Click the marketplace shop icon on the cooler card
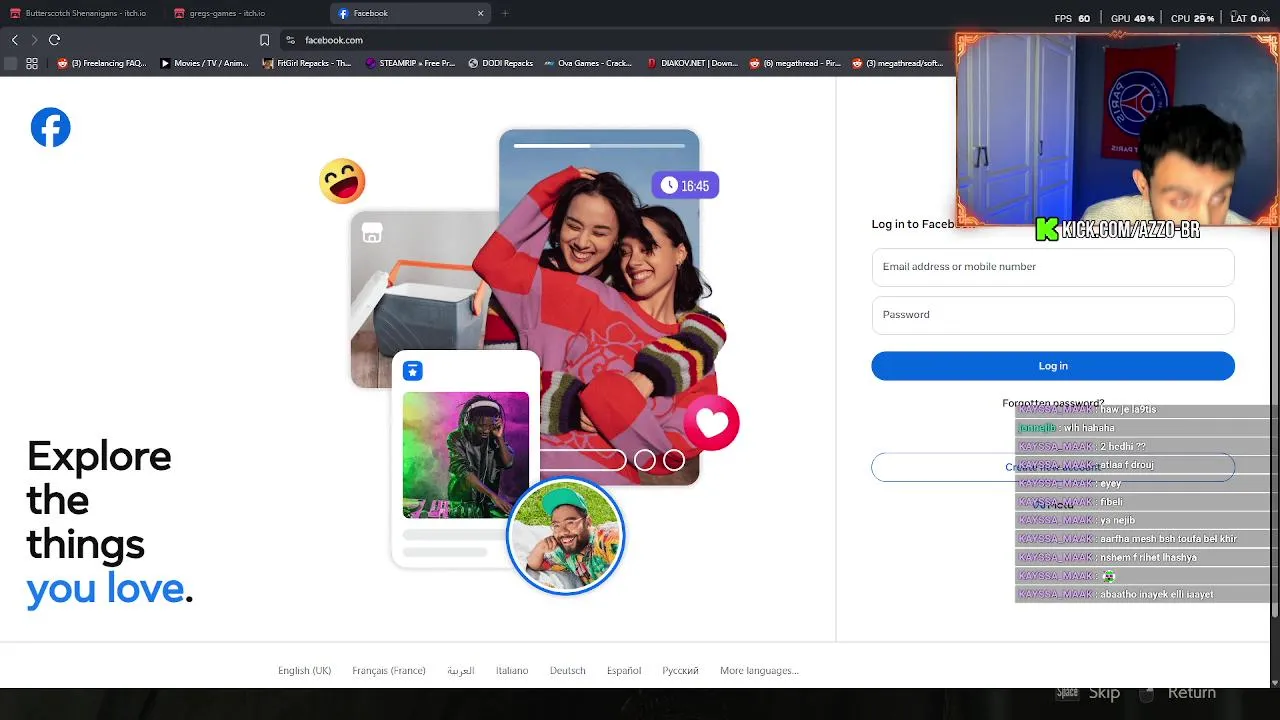This screenshot has height=720, width=1280. point(372,233)
